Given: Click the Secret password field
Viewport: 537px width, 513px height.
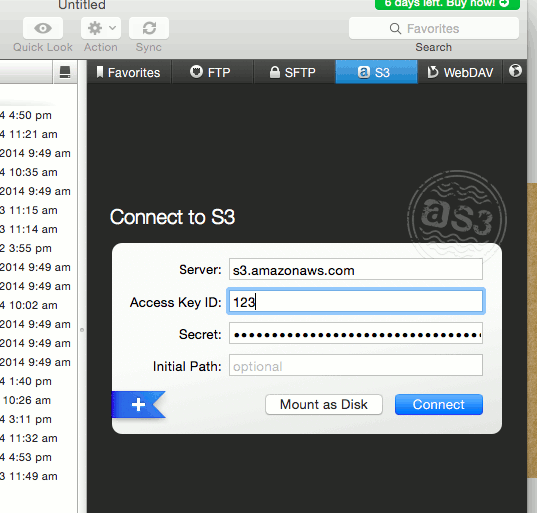Looking at the screenshot, I should [x=356, y=333].
